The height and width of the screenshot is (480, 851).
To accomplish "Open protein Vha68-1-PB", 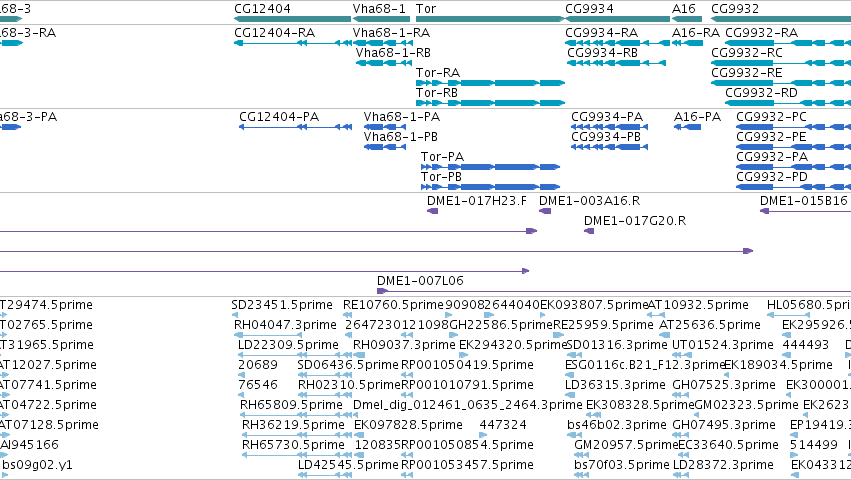I will [x=401, y=137].
